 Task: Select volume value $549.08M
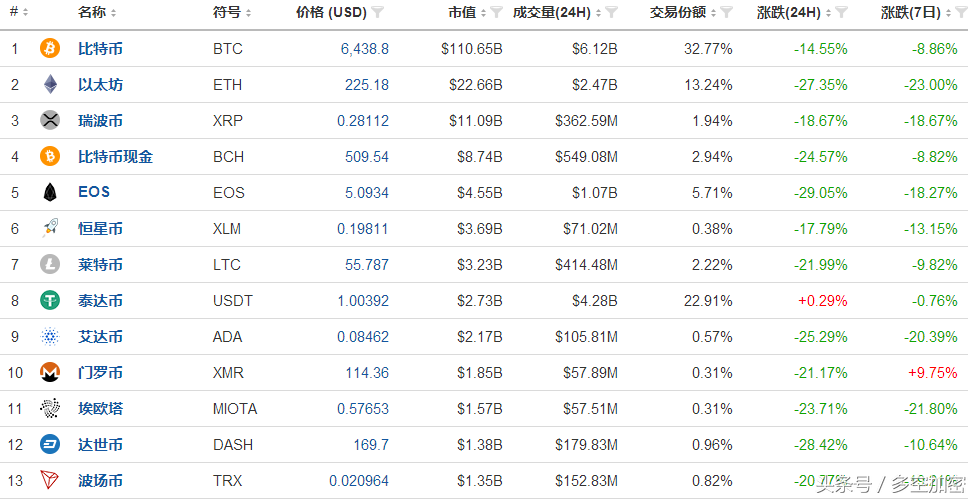tap(586, 157)
